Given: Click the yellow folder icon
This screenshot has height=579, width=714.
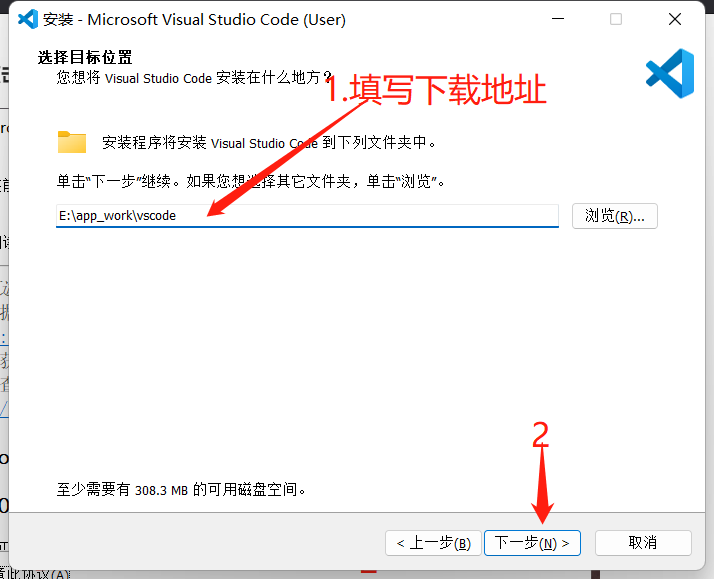Looking at the screenshot, I should 72,142.
